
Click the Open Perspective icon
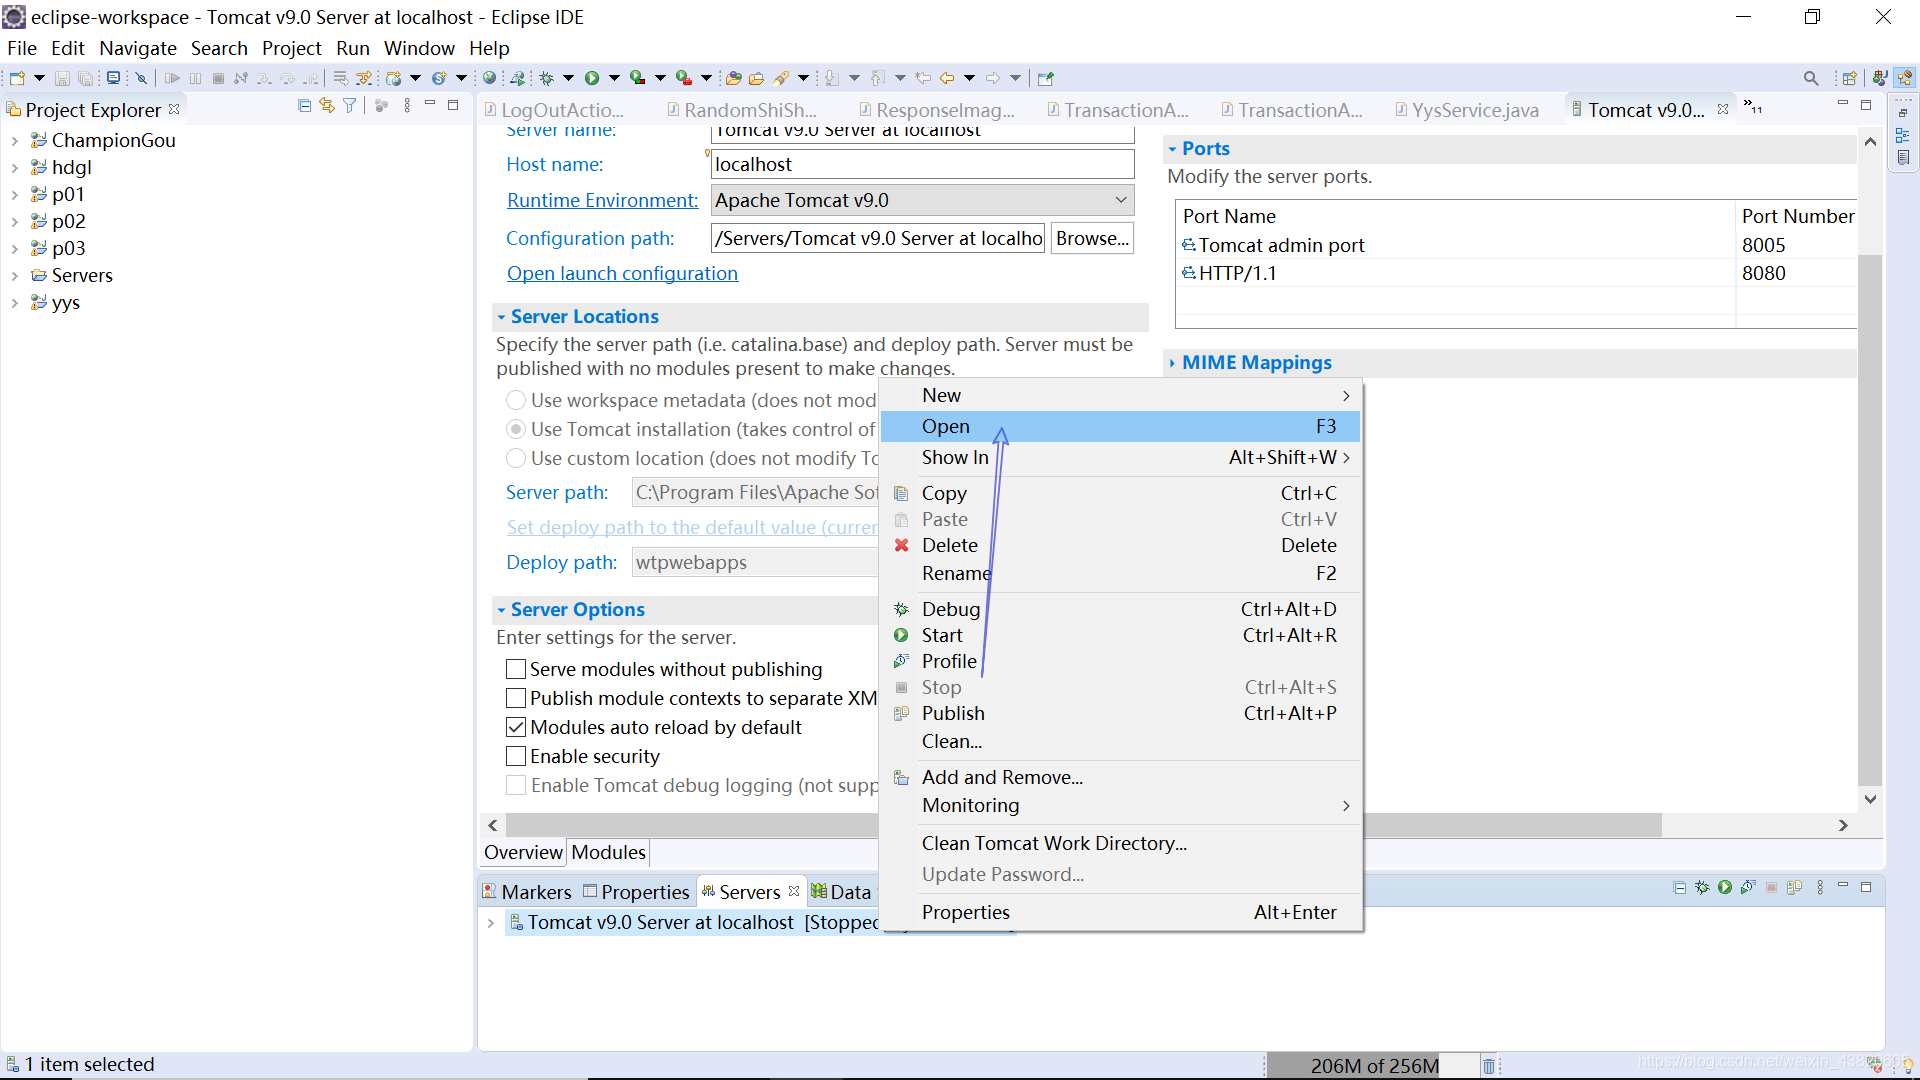point(1849,78)
